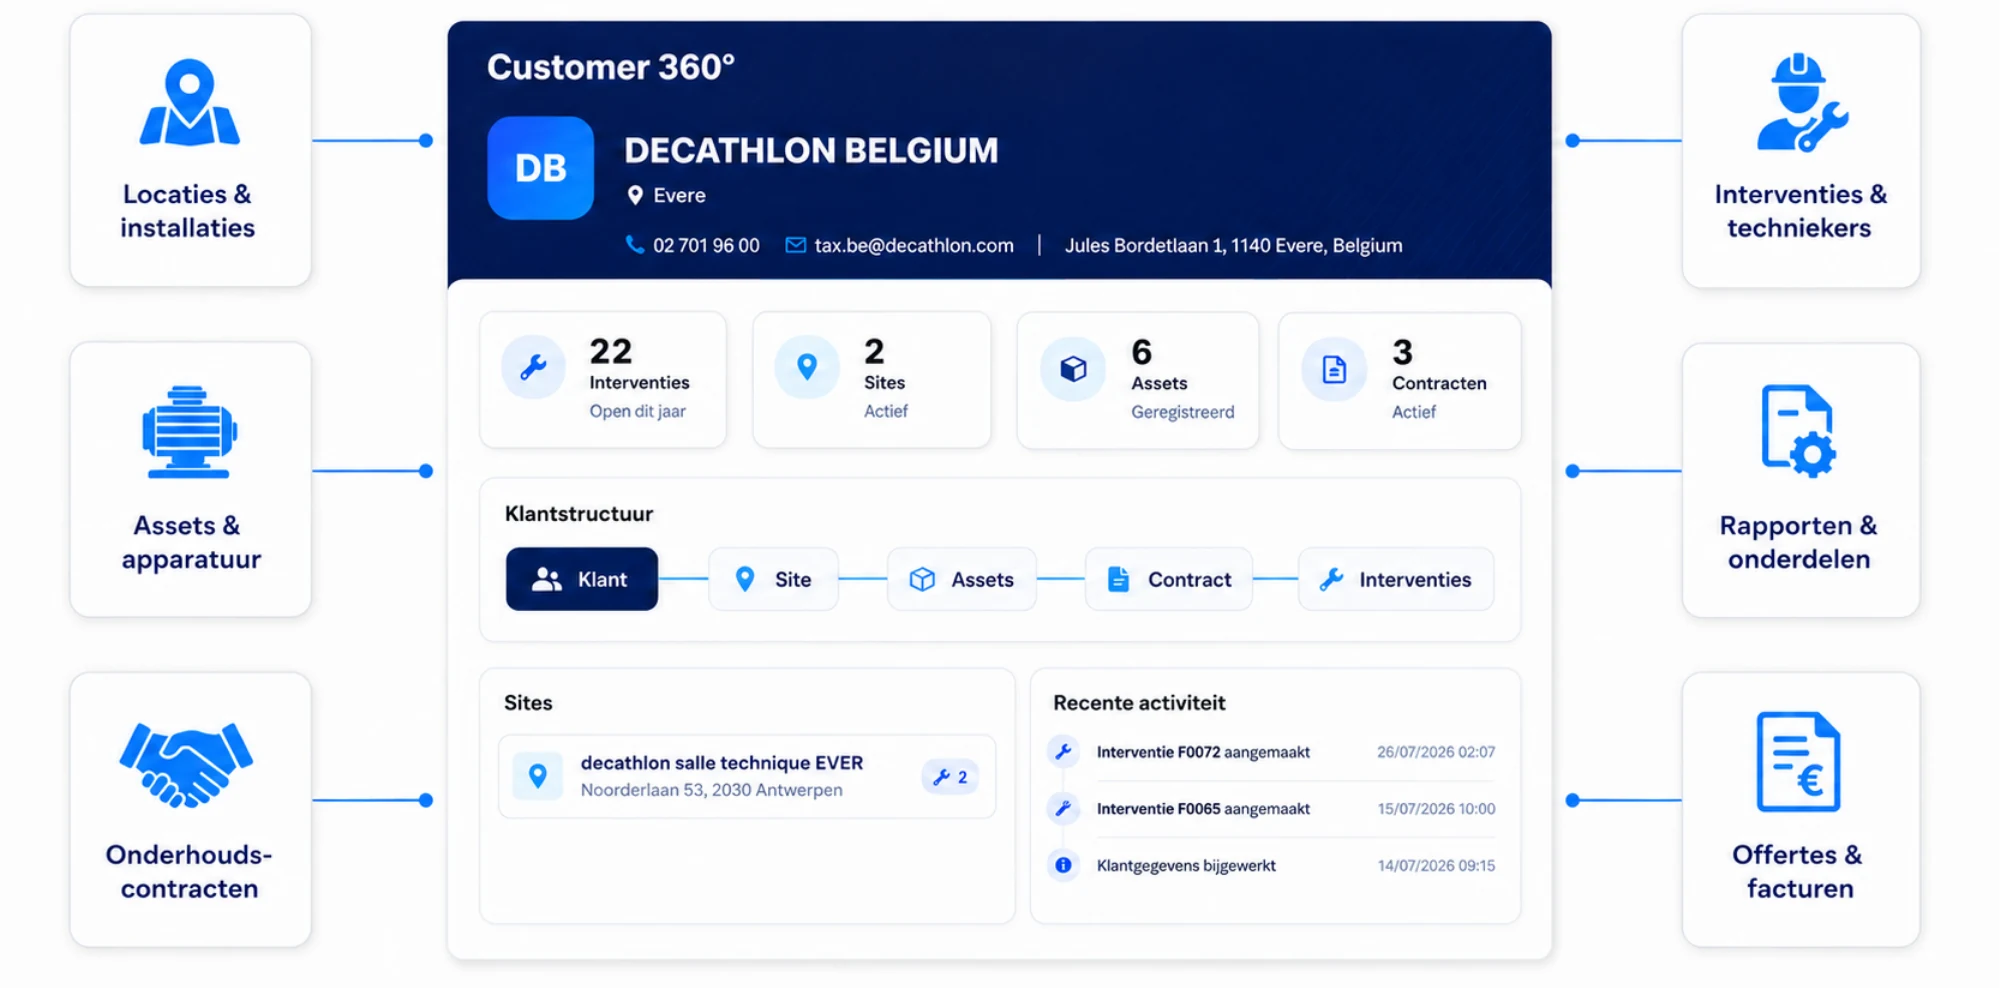Click the address Noorderlaan 53, 2030 Antwerpen

tap(712, 790)
